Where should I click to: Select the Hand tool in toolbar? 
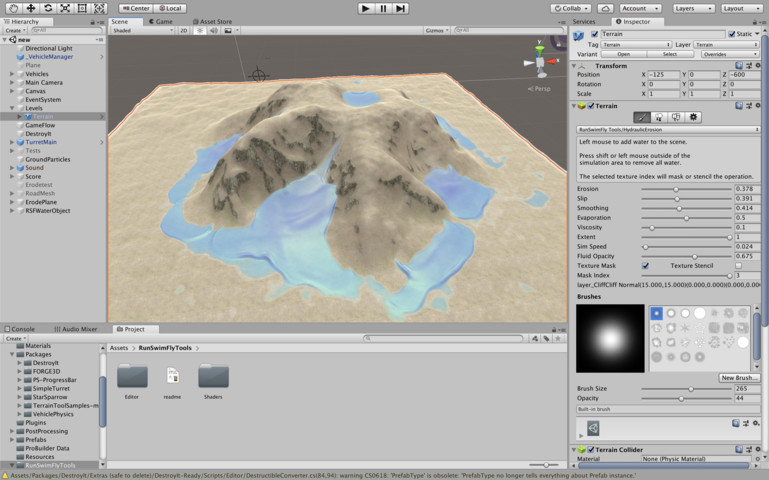point(13,8)
